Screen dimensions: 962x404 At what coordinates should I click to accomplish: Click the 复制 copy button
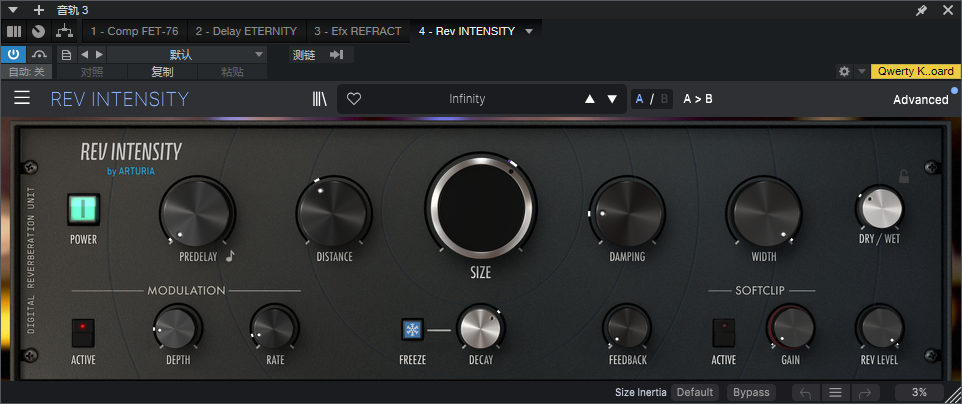(163, 72)
